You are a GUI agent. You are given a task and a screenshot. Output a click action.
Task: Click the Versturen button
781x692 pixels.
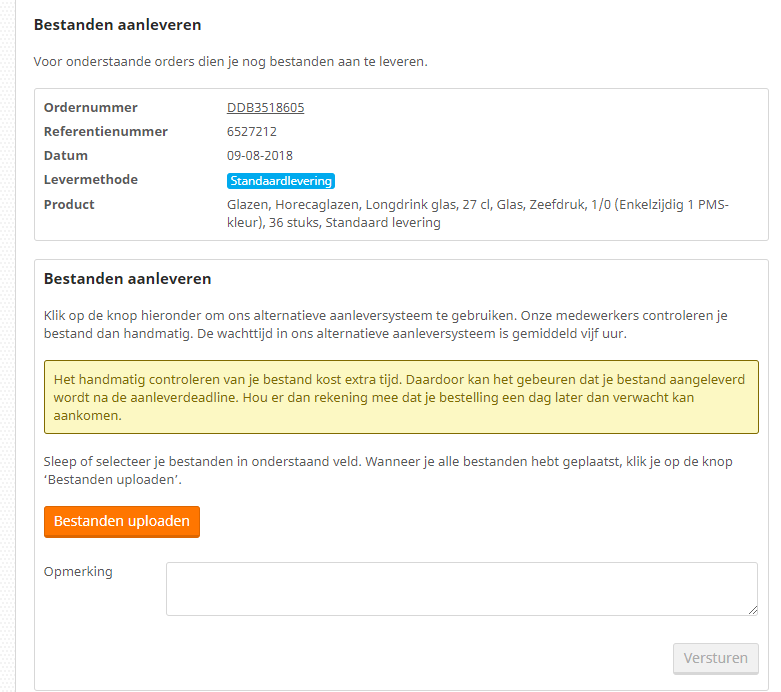coord(715,658)
